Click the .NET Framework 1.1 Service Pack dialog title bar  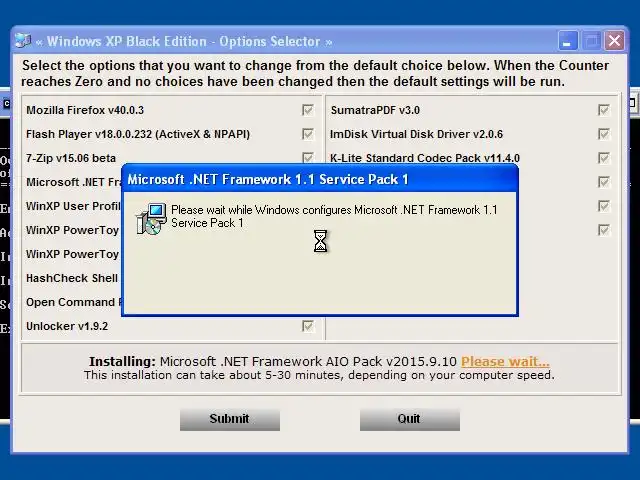pyautogui.click(x=320, y=180)
